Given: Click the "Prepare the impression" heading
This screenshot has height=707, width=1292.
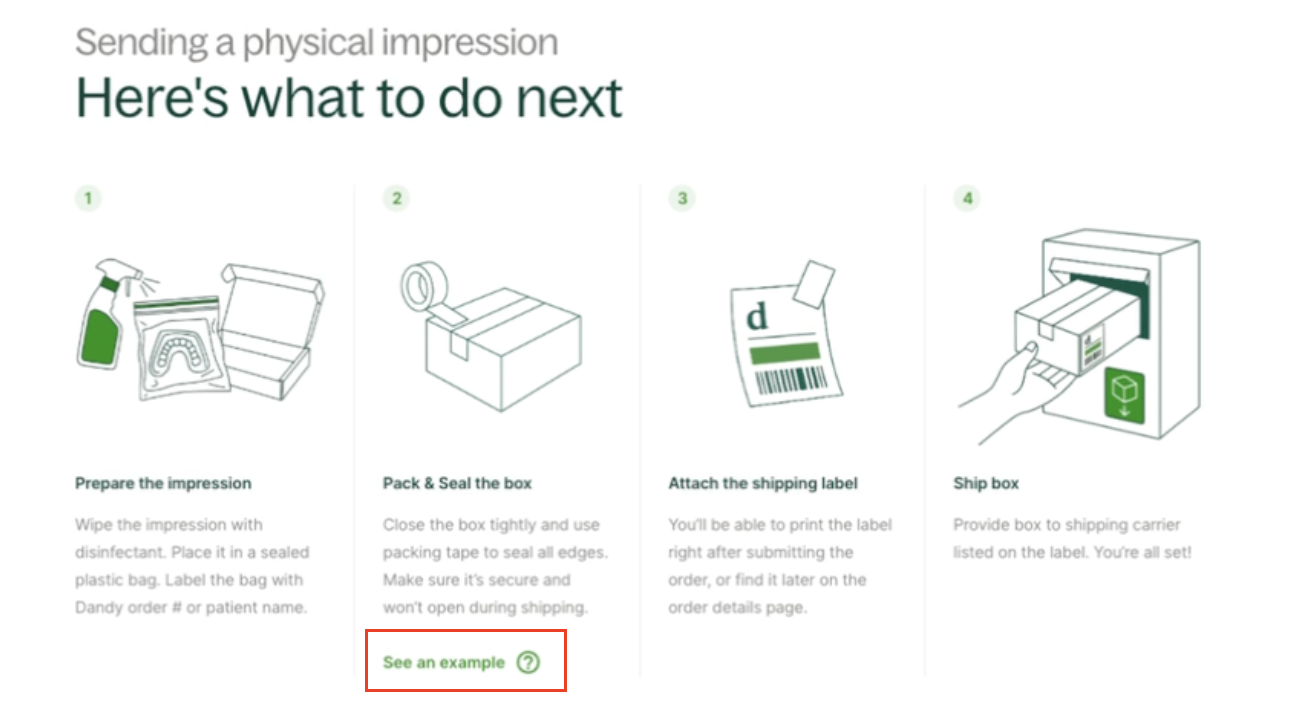Looking at the screenshot, I should [x=163, y=483].
